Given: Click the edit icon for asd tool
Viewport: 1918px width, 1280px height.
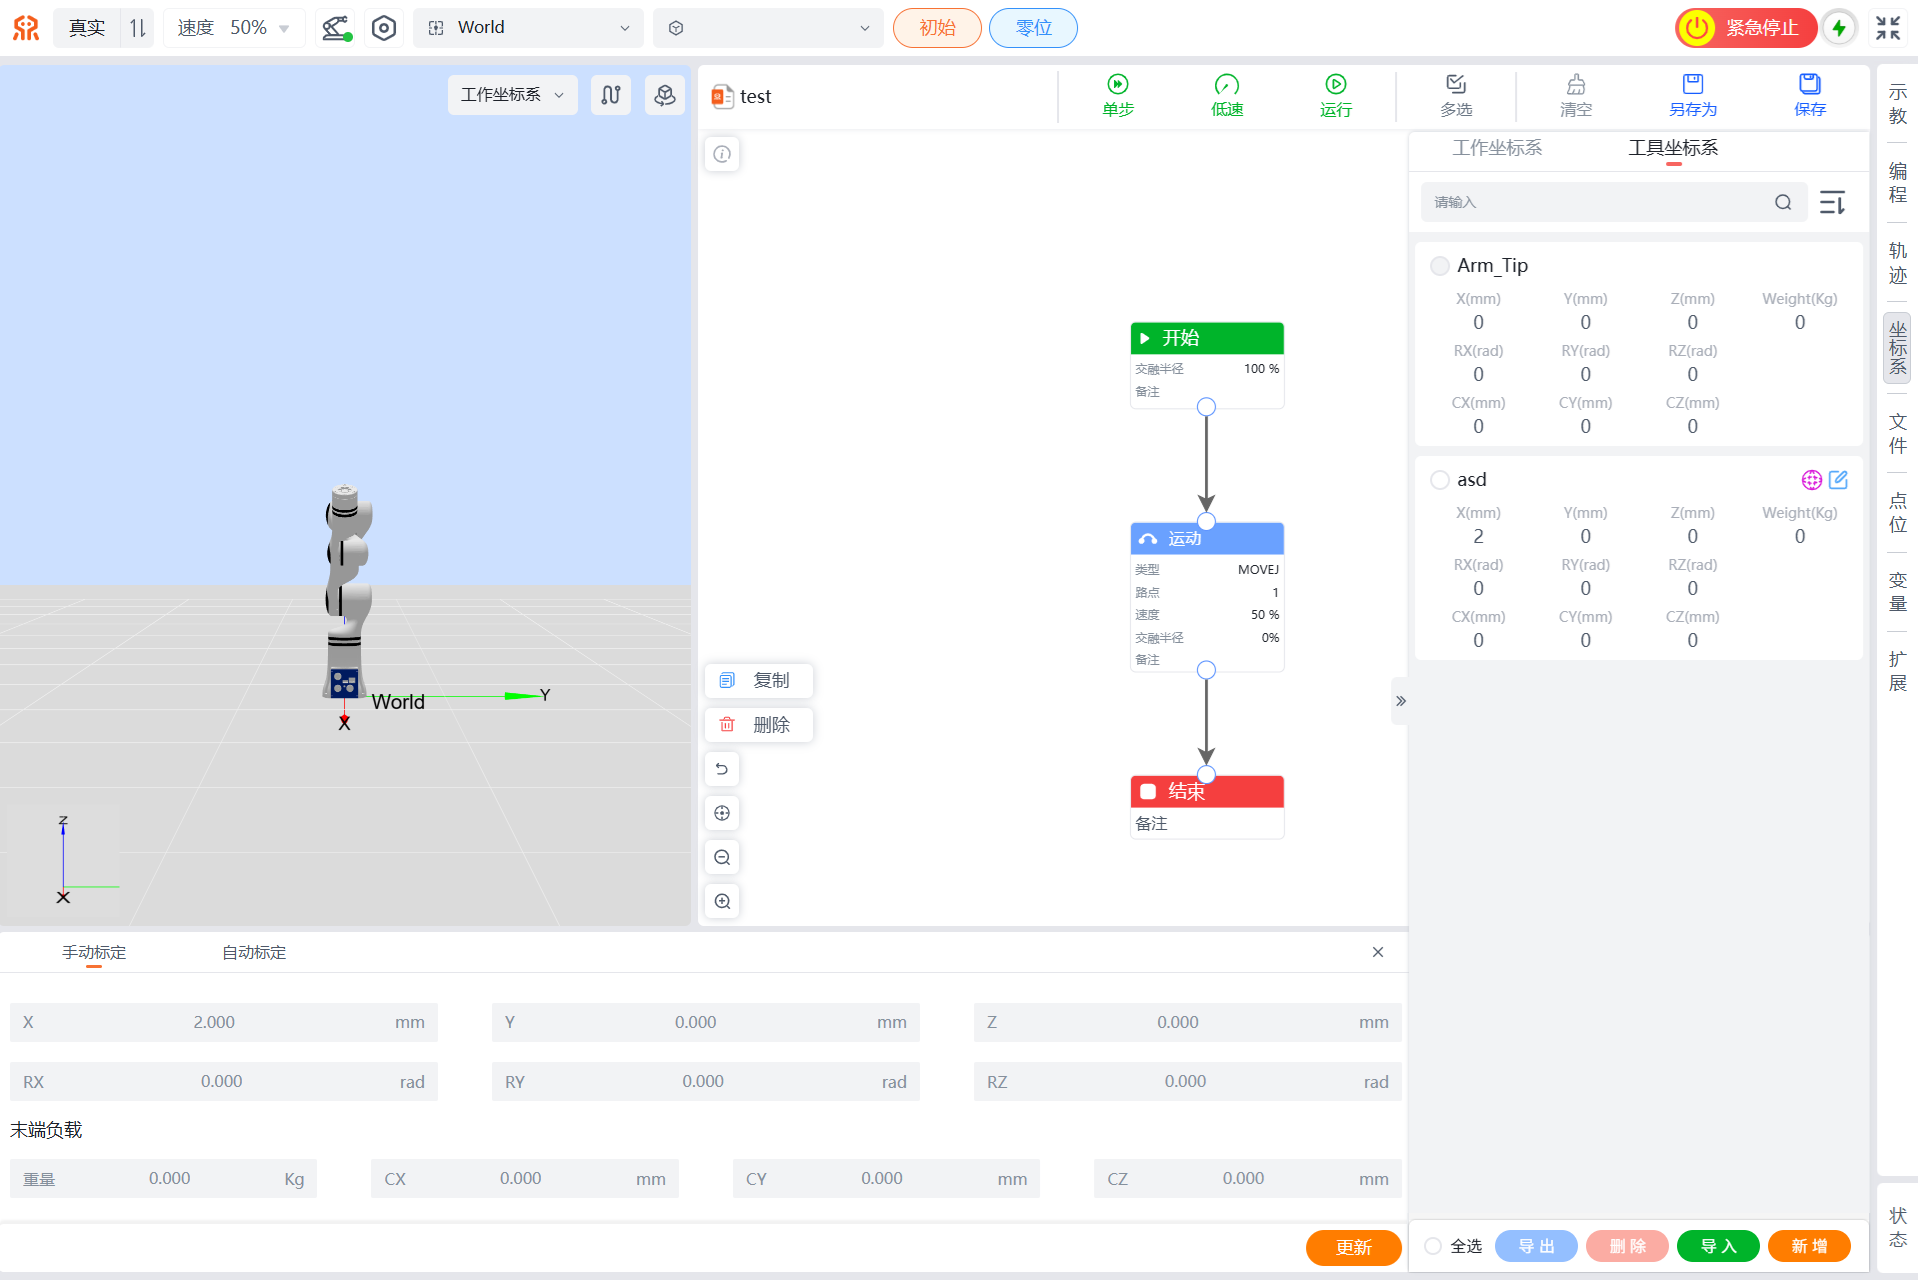Looking at the screenshot, I should point(1838,480).
